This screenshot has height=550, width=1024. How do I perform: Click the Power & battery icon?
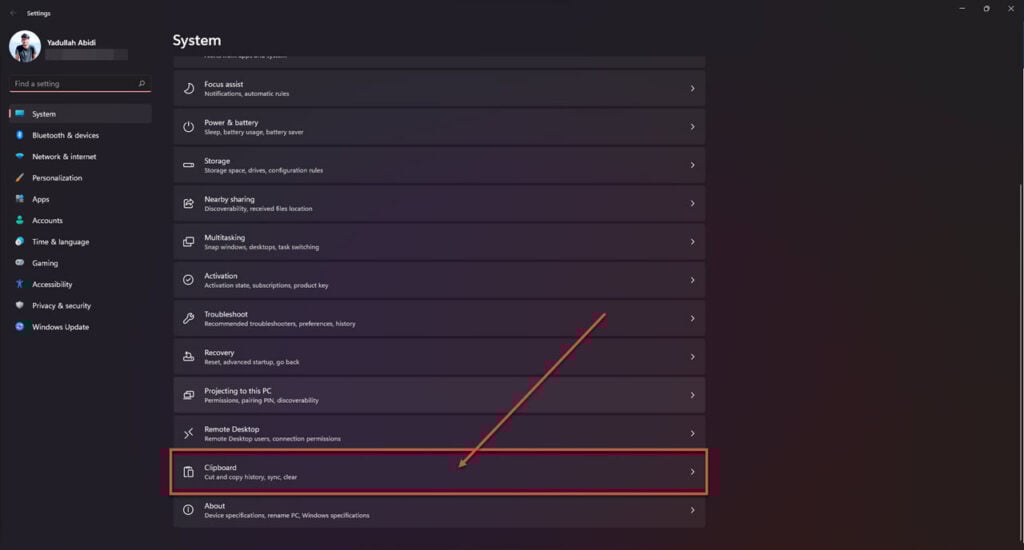pos(189,127)
